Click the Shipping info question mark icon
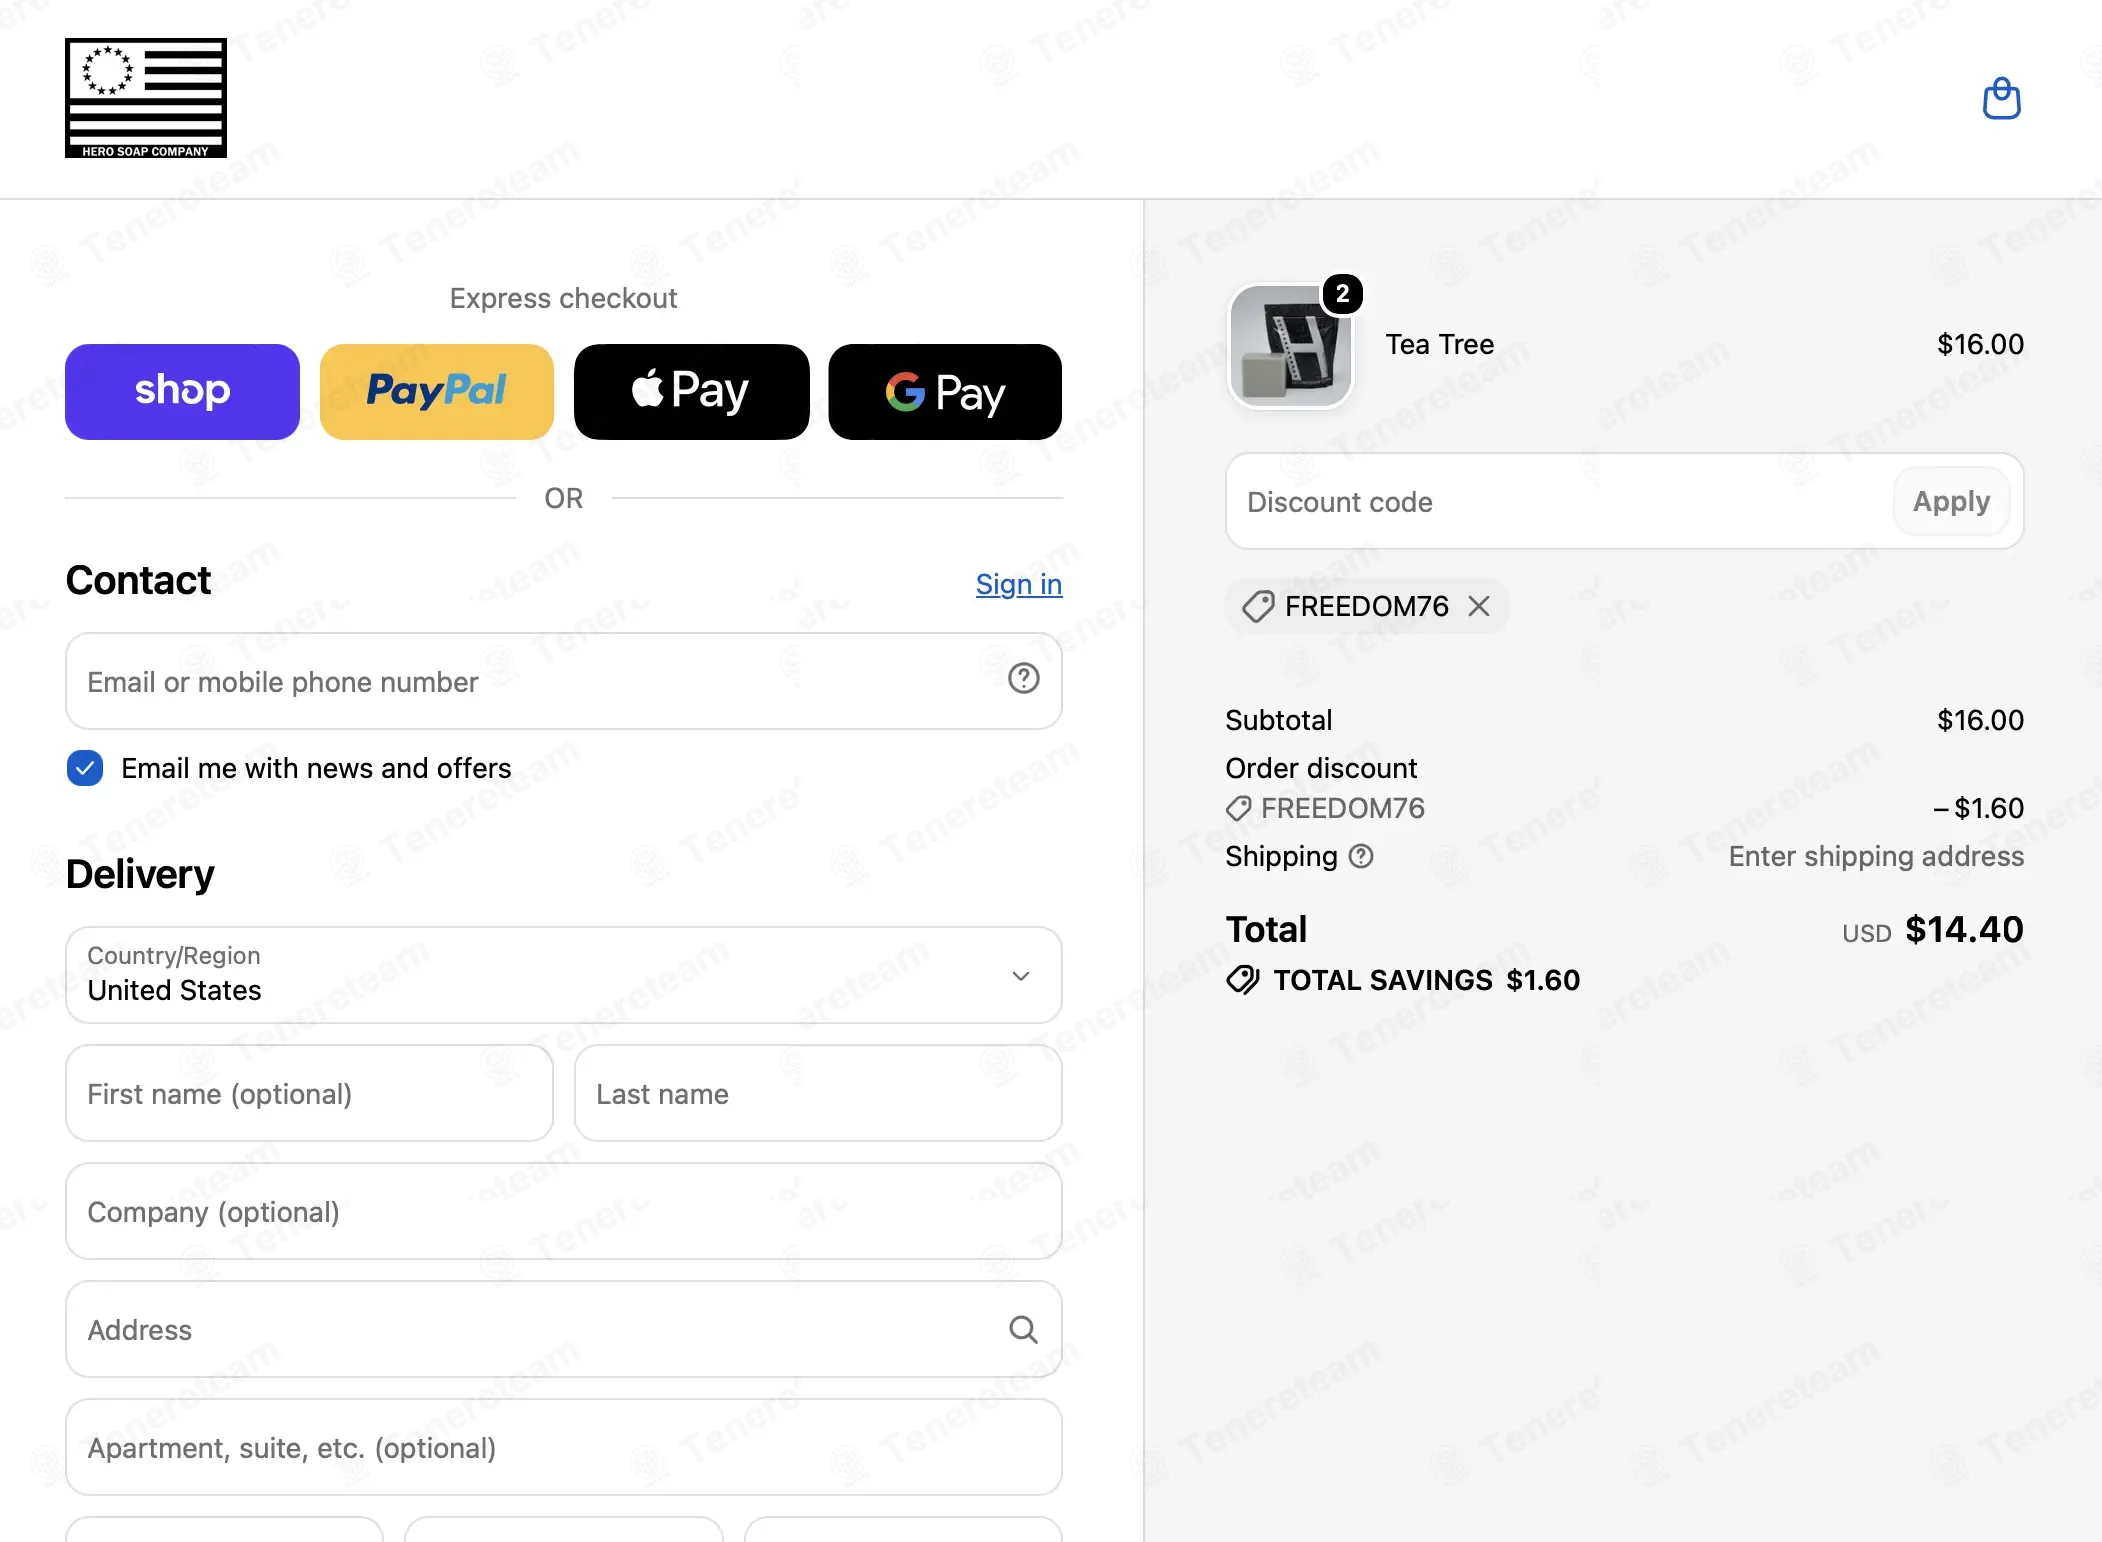Viewport: 2102px width, 1542px height. (x=1361, y=856)
